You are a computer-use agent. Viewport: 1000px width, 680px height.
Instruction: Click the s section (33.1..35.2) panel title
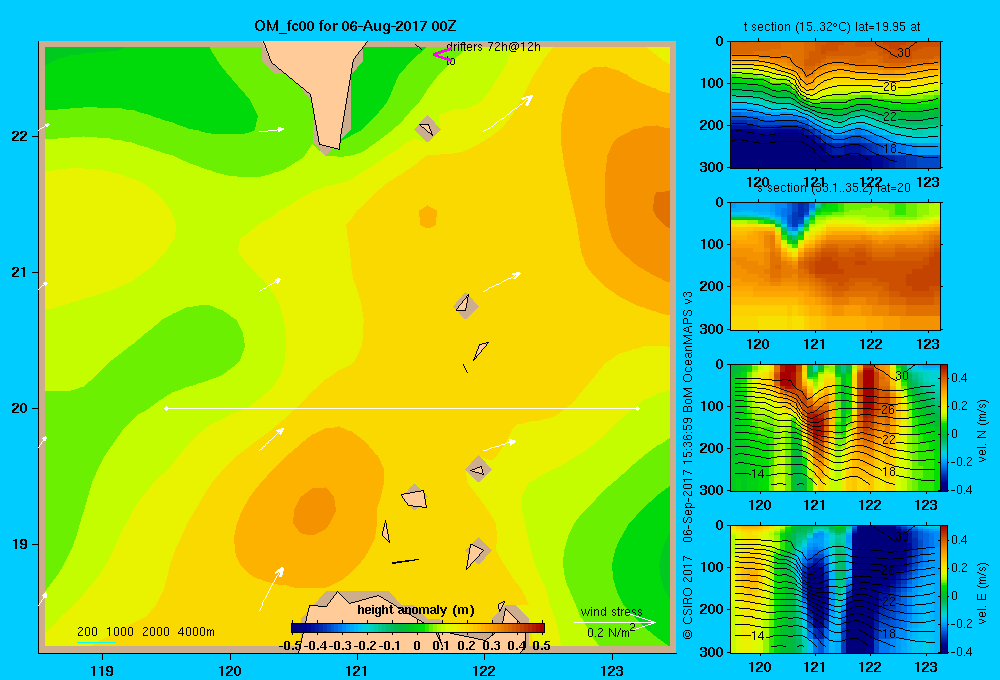pyautogui.click(x=834, y=188)
